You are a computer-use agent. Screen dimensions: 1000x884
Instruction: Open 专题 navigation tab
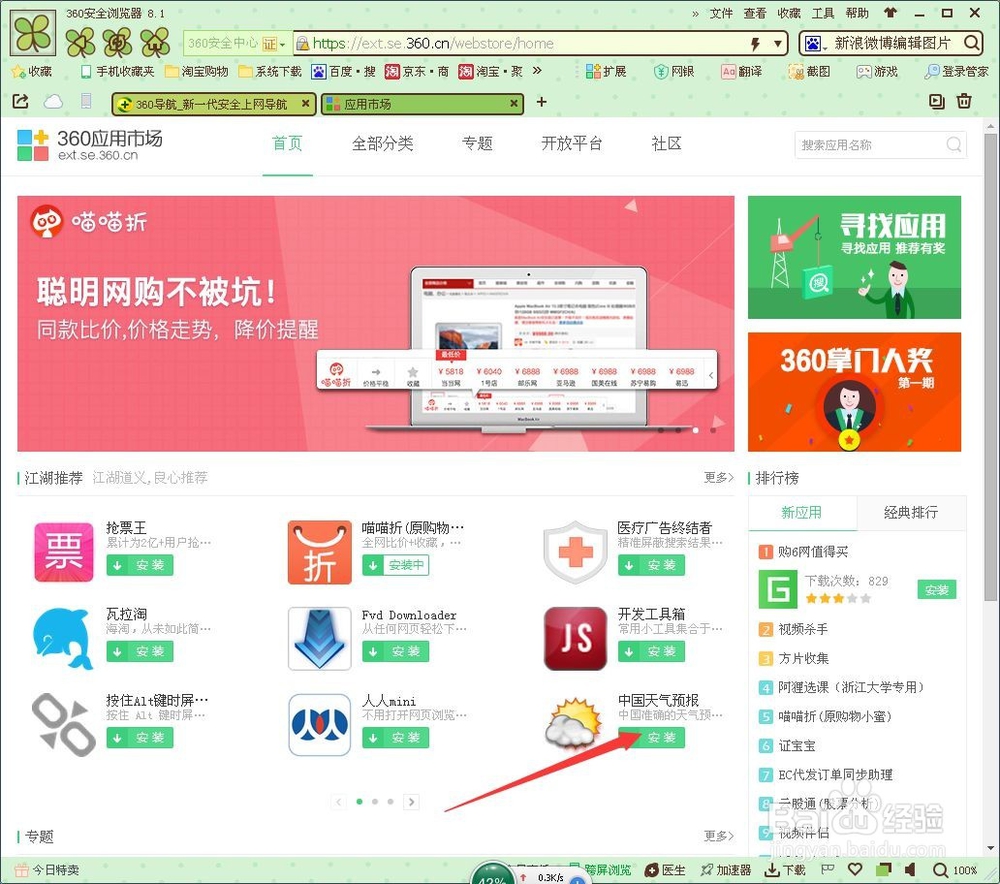[x=477, y=144]
